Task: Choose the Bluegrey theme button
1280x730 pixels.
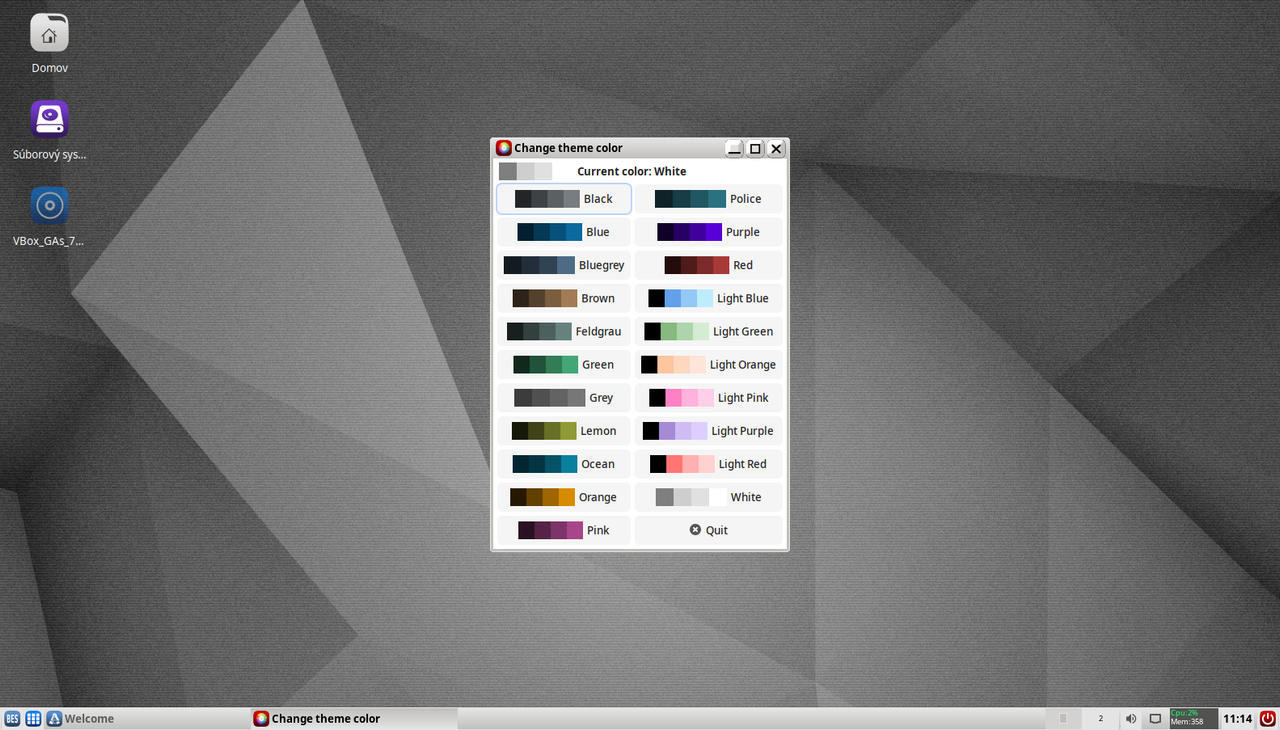Action: click(564, 265)
